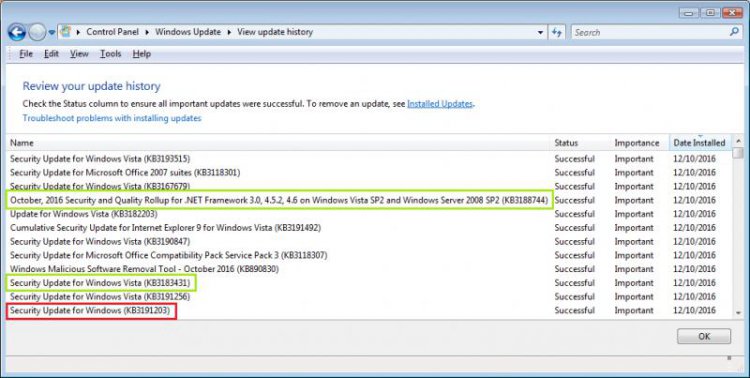Open the View menu
The width and height of the screenshot is (750, 378).
[79, 54]
